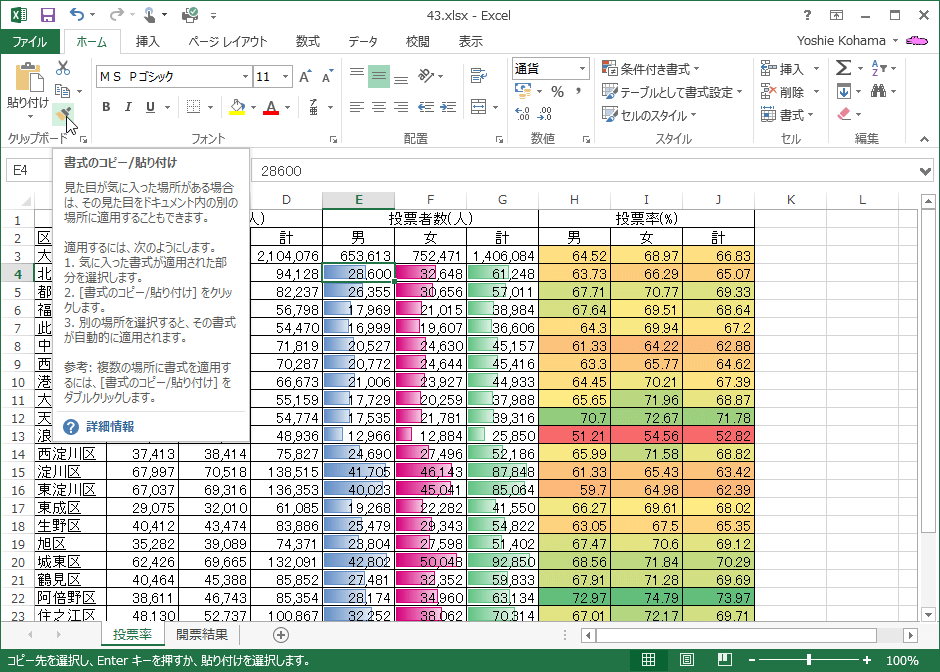Viewport: 940px width, 672px height.
Task: Toggle align text right
Action: tap(401, 107)
